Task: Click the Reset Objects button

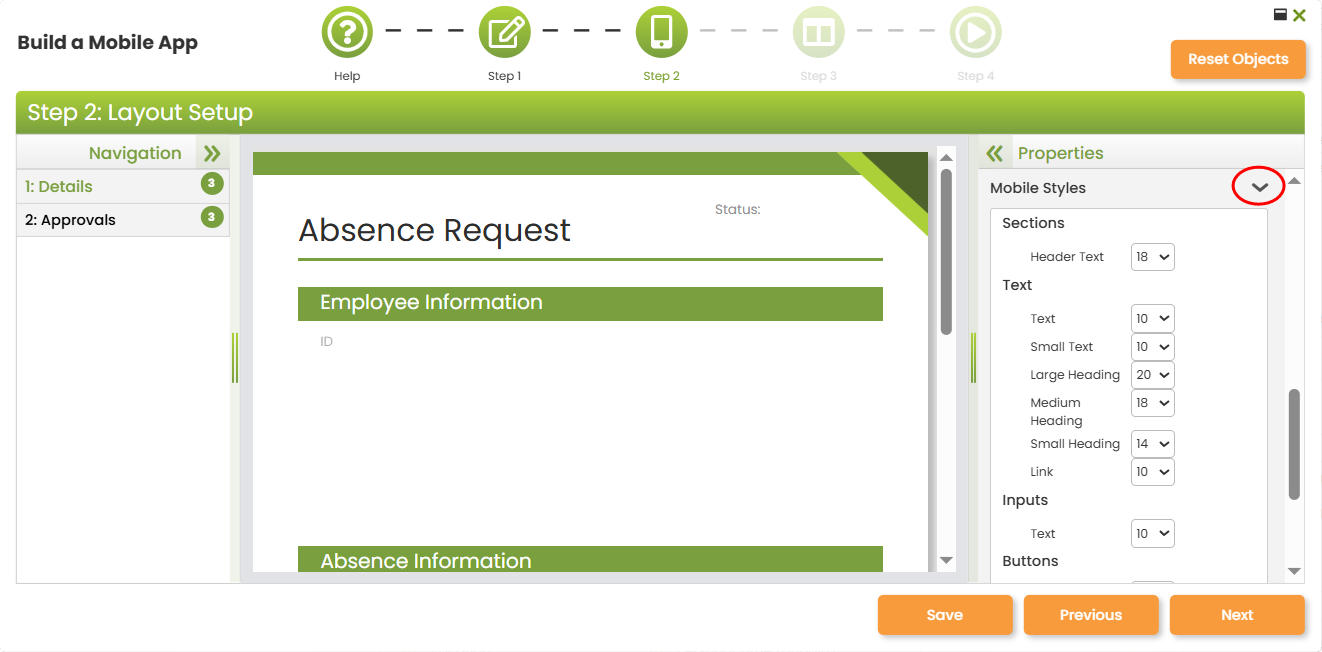Action: point(1237,59)
